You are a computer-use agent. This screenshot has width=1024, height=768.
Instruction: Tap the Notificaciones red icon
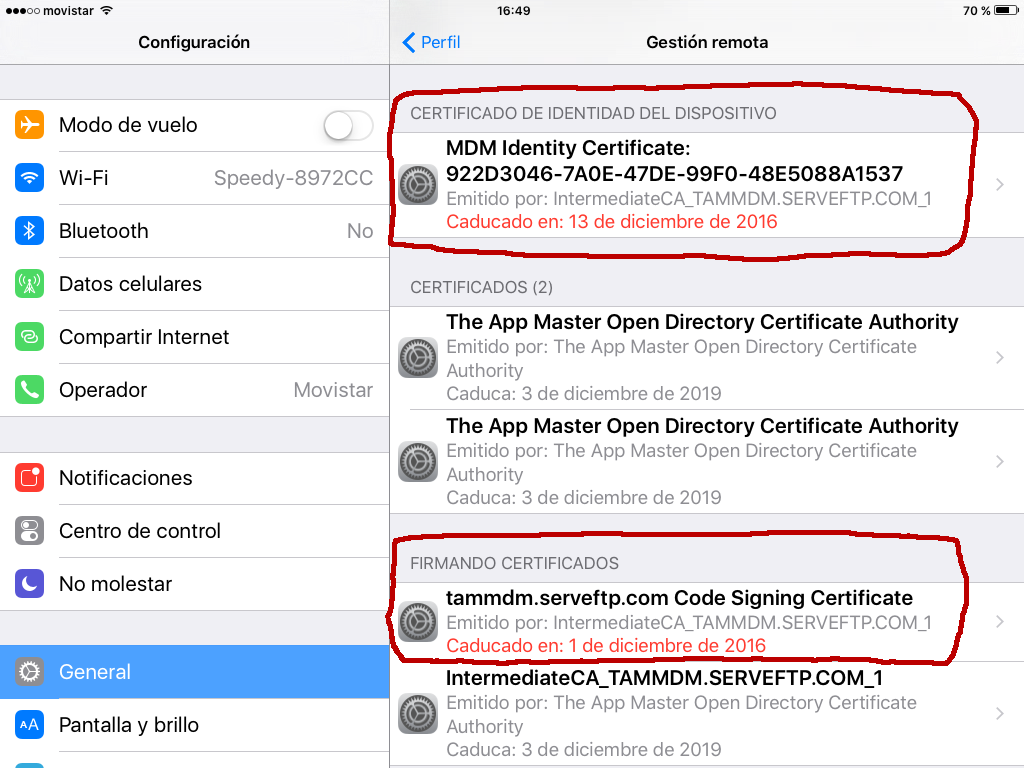[29, 478]
